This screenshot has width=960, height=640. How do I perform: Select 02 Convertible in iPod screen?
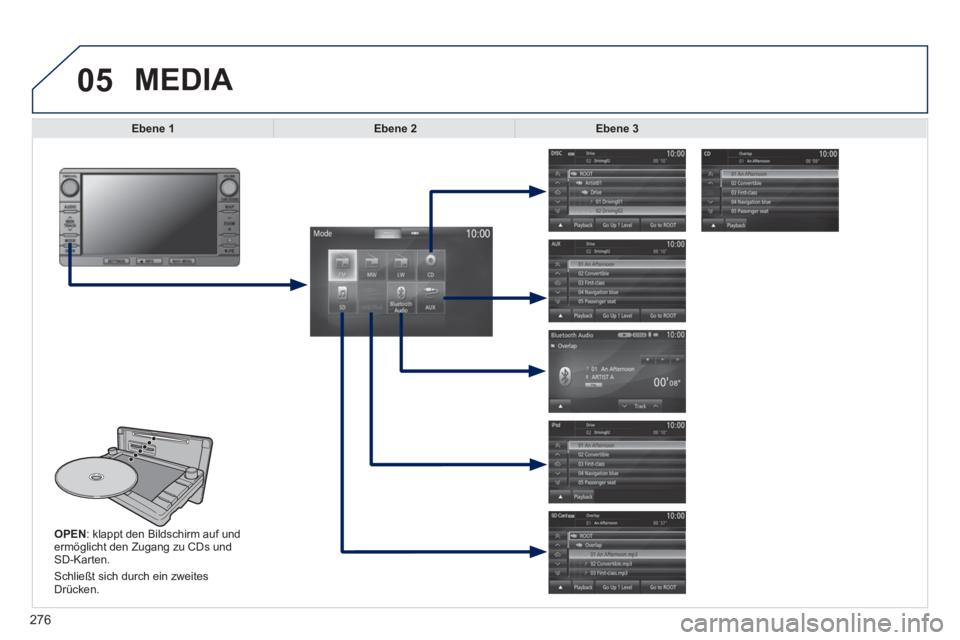tap(627, 454)
